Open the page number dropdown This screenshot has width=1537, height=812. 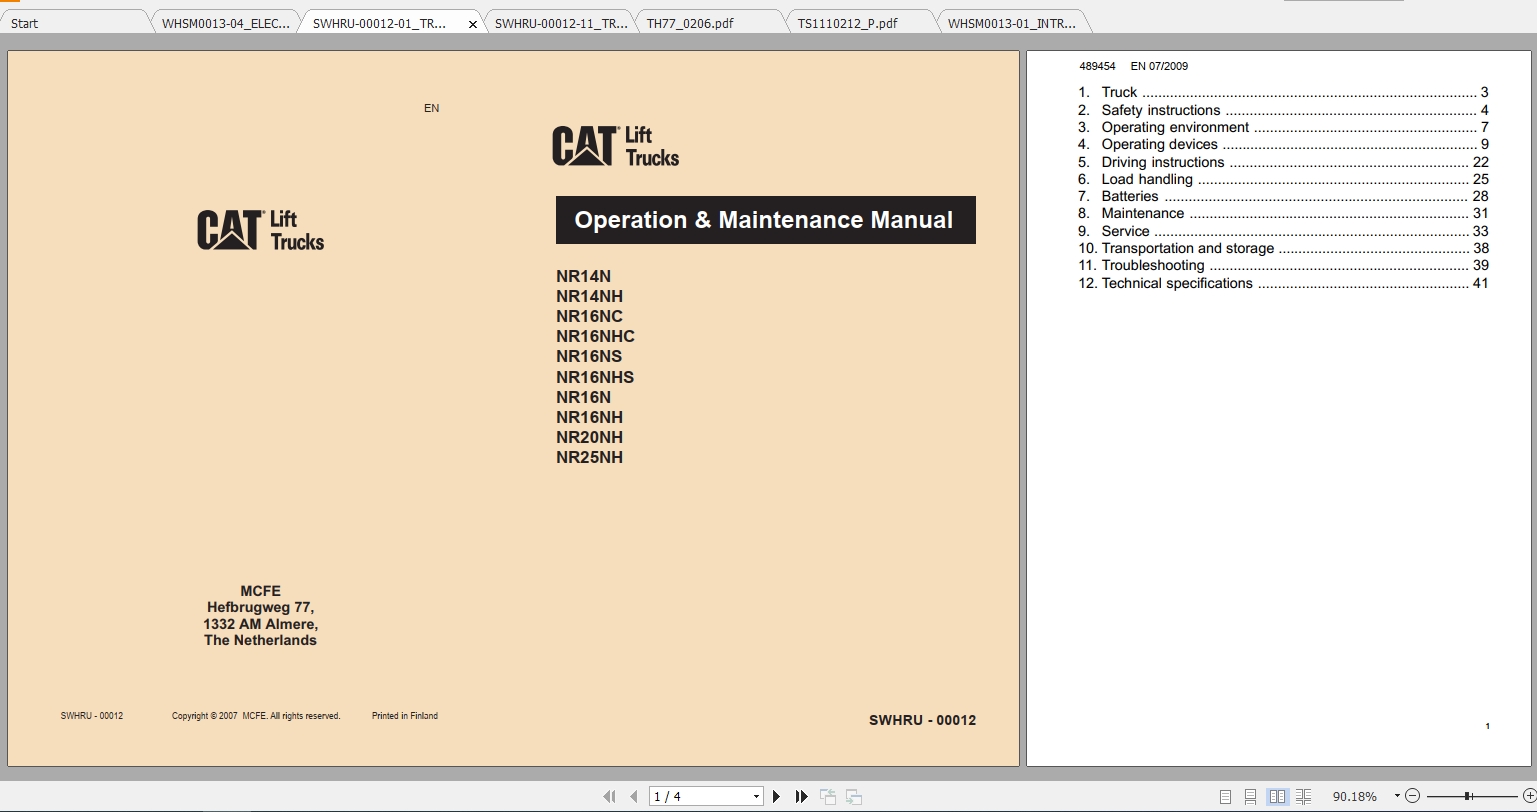(x=758, y=795)
